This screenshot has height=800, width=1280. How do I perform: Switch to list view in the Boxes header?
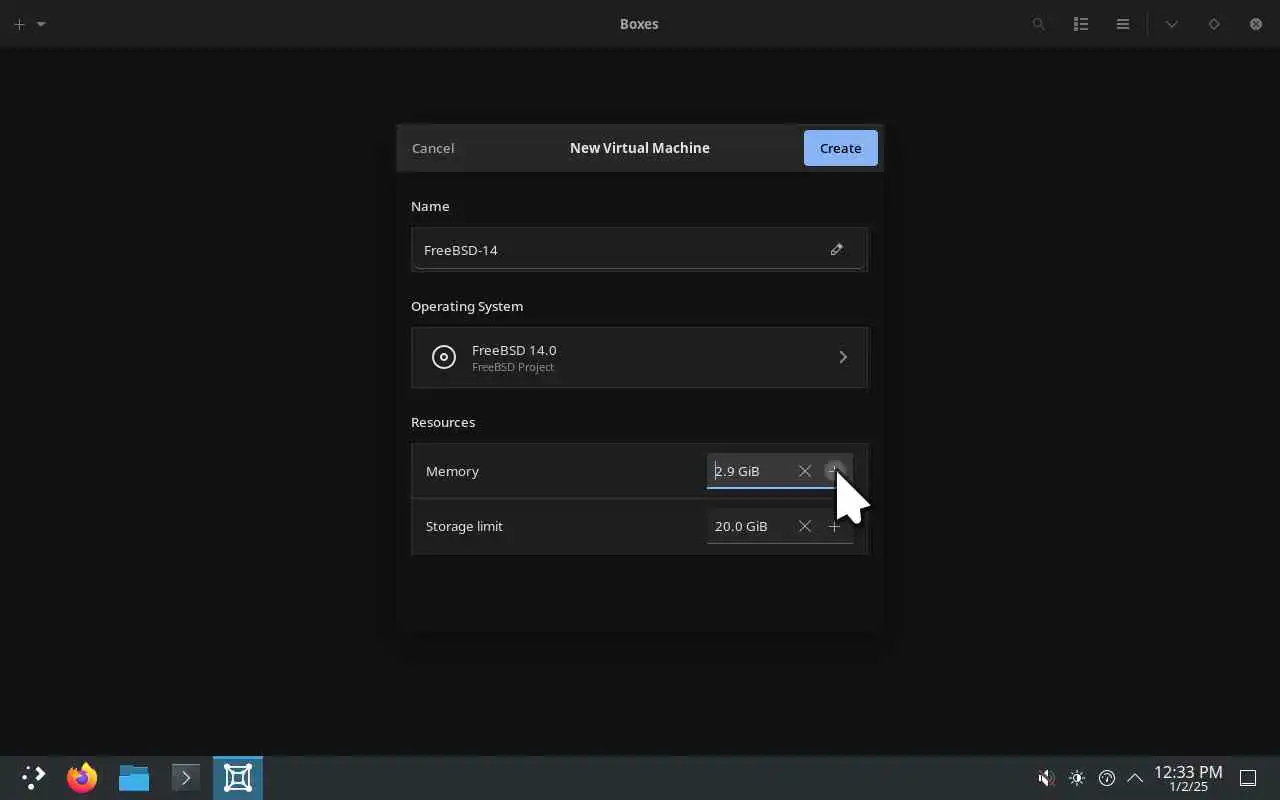click(1081, 24)
